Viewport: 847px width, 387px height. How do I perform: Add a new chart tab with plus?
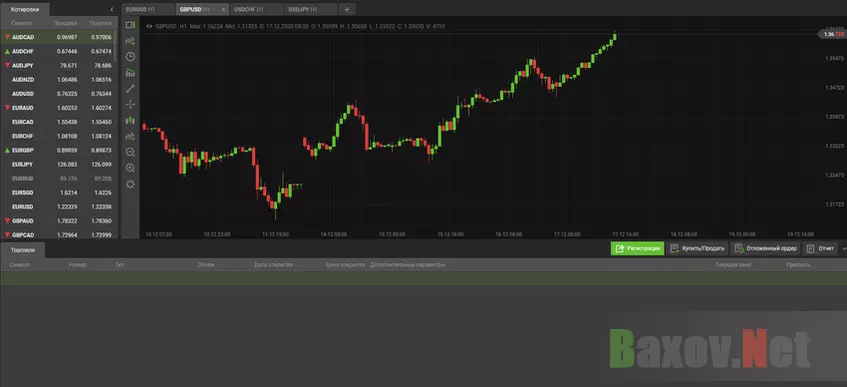coord(347,9)
